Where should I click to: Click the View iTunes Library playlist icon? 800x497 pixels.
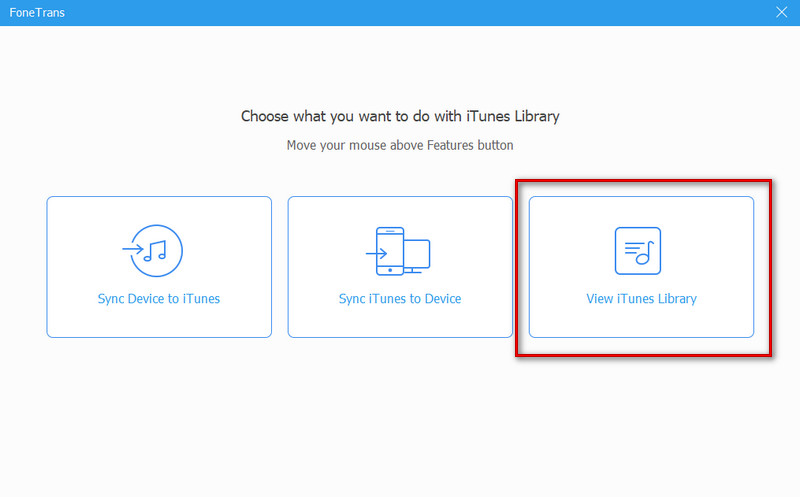tap(638, 251)
